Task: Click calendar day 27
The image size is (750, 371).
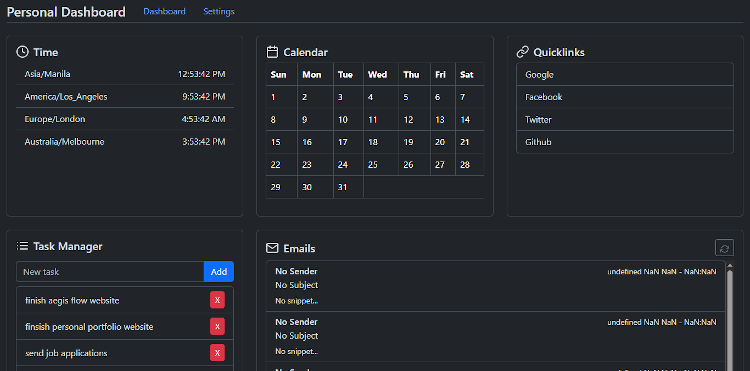Action: tap(443, 165)
